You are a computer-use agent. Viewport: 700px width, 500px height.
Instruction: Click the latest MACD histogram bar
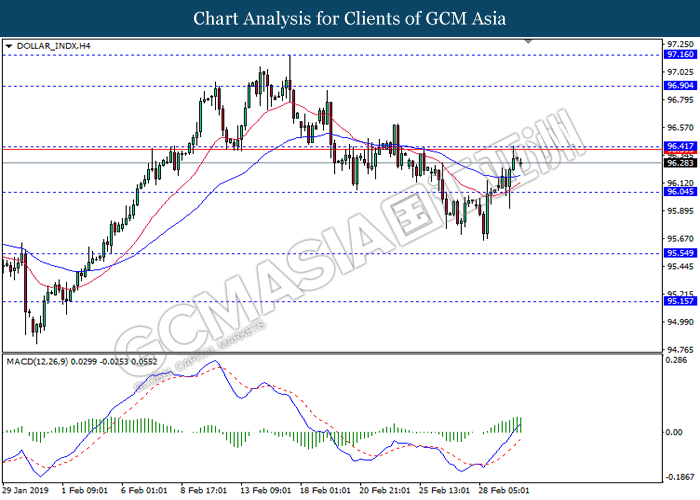(520, 425)
